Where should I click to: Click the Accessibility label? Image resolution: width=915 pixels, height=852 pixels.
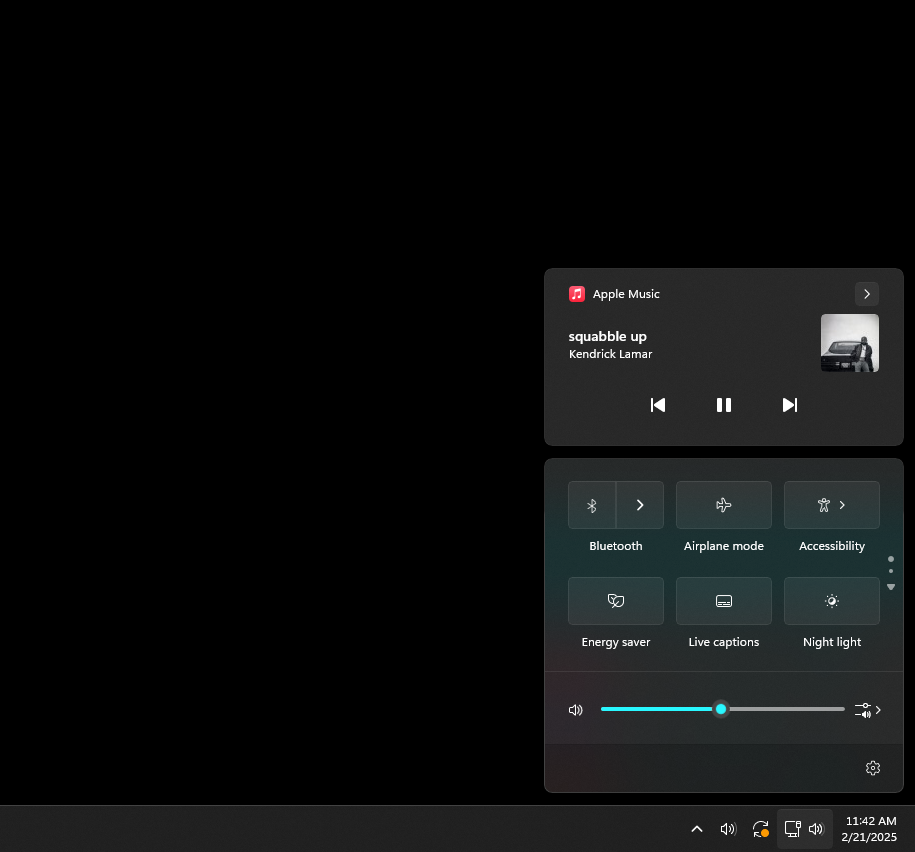pos(832,546)
